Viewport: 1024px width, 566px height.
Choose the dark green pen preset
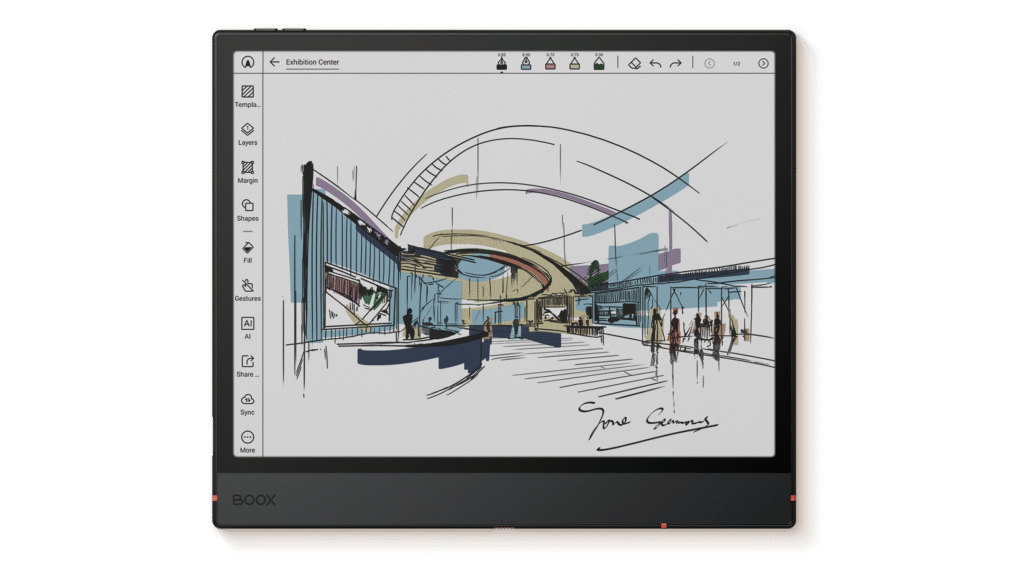599,63
